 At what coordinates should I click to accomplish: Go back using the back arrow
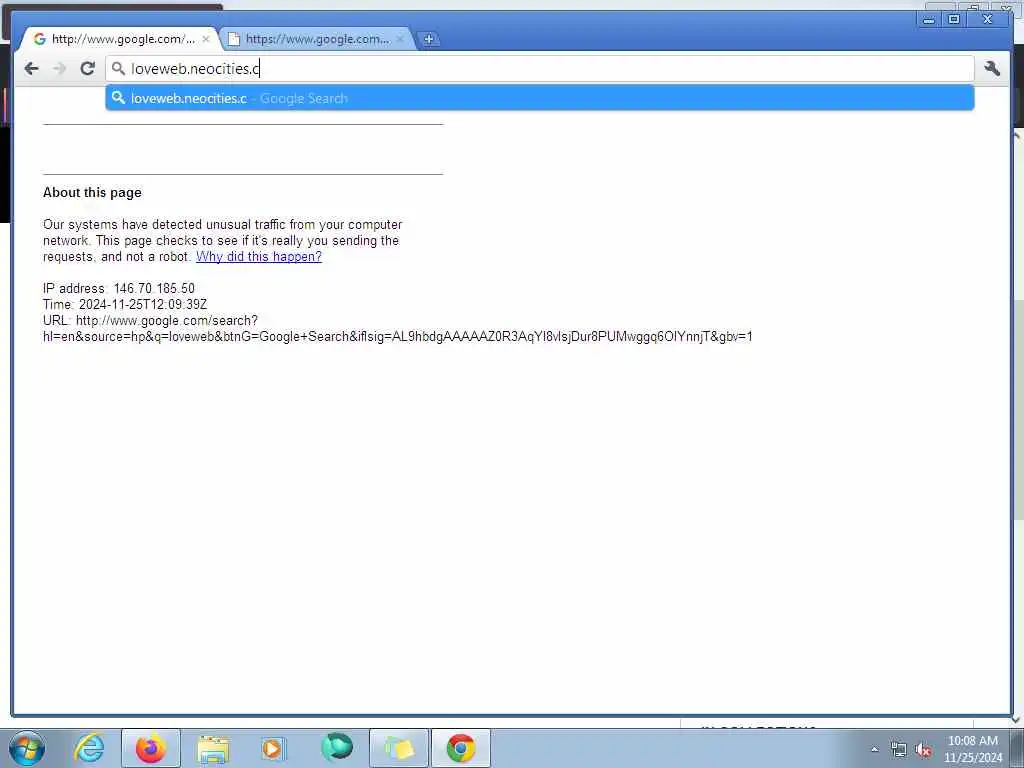point(31,69)
